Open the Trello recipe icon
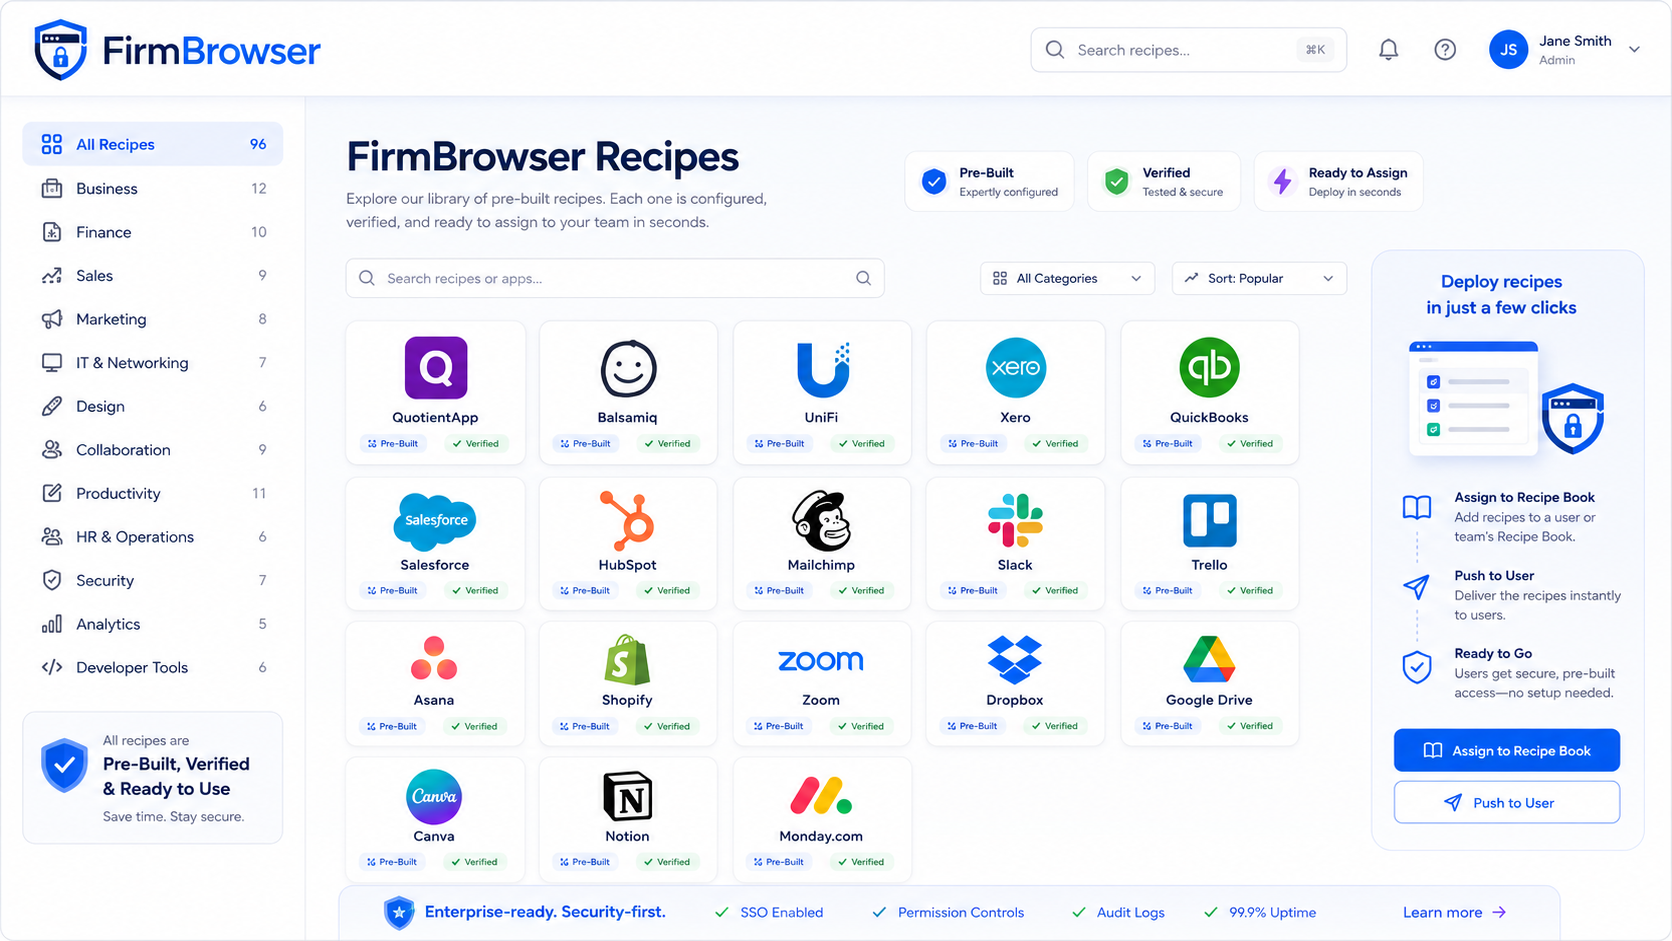The width and height of the screenshot is (1672, 941). pyautogui.click(x=1209, y=520)
